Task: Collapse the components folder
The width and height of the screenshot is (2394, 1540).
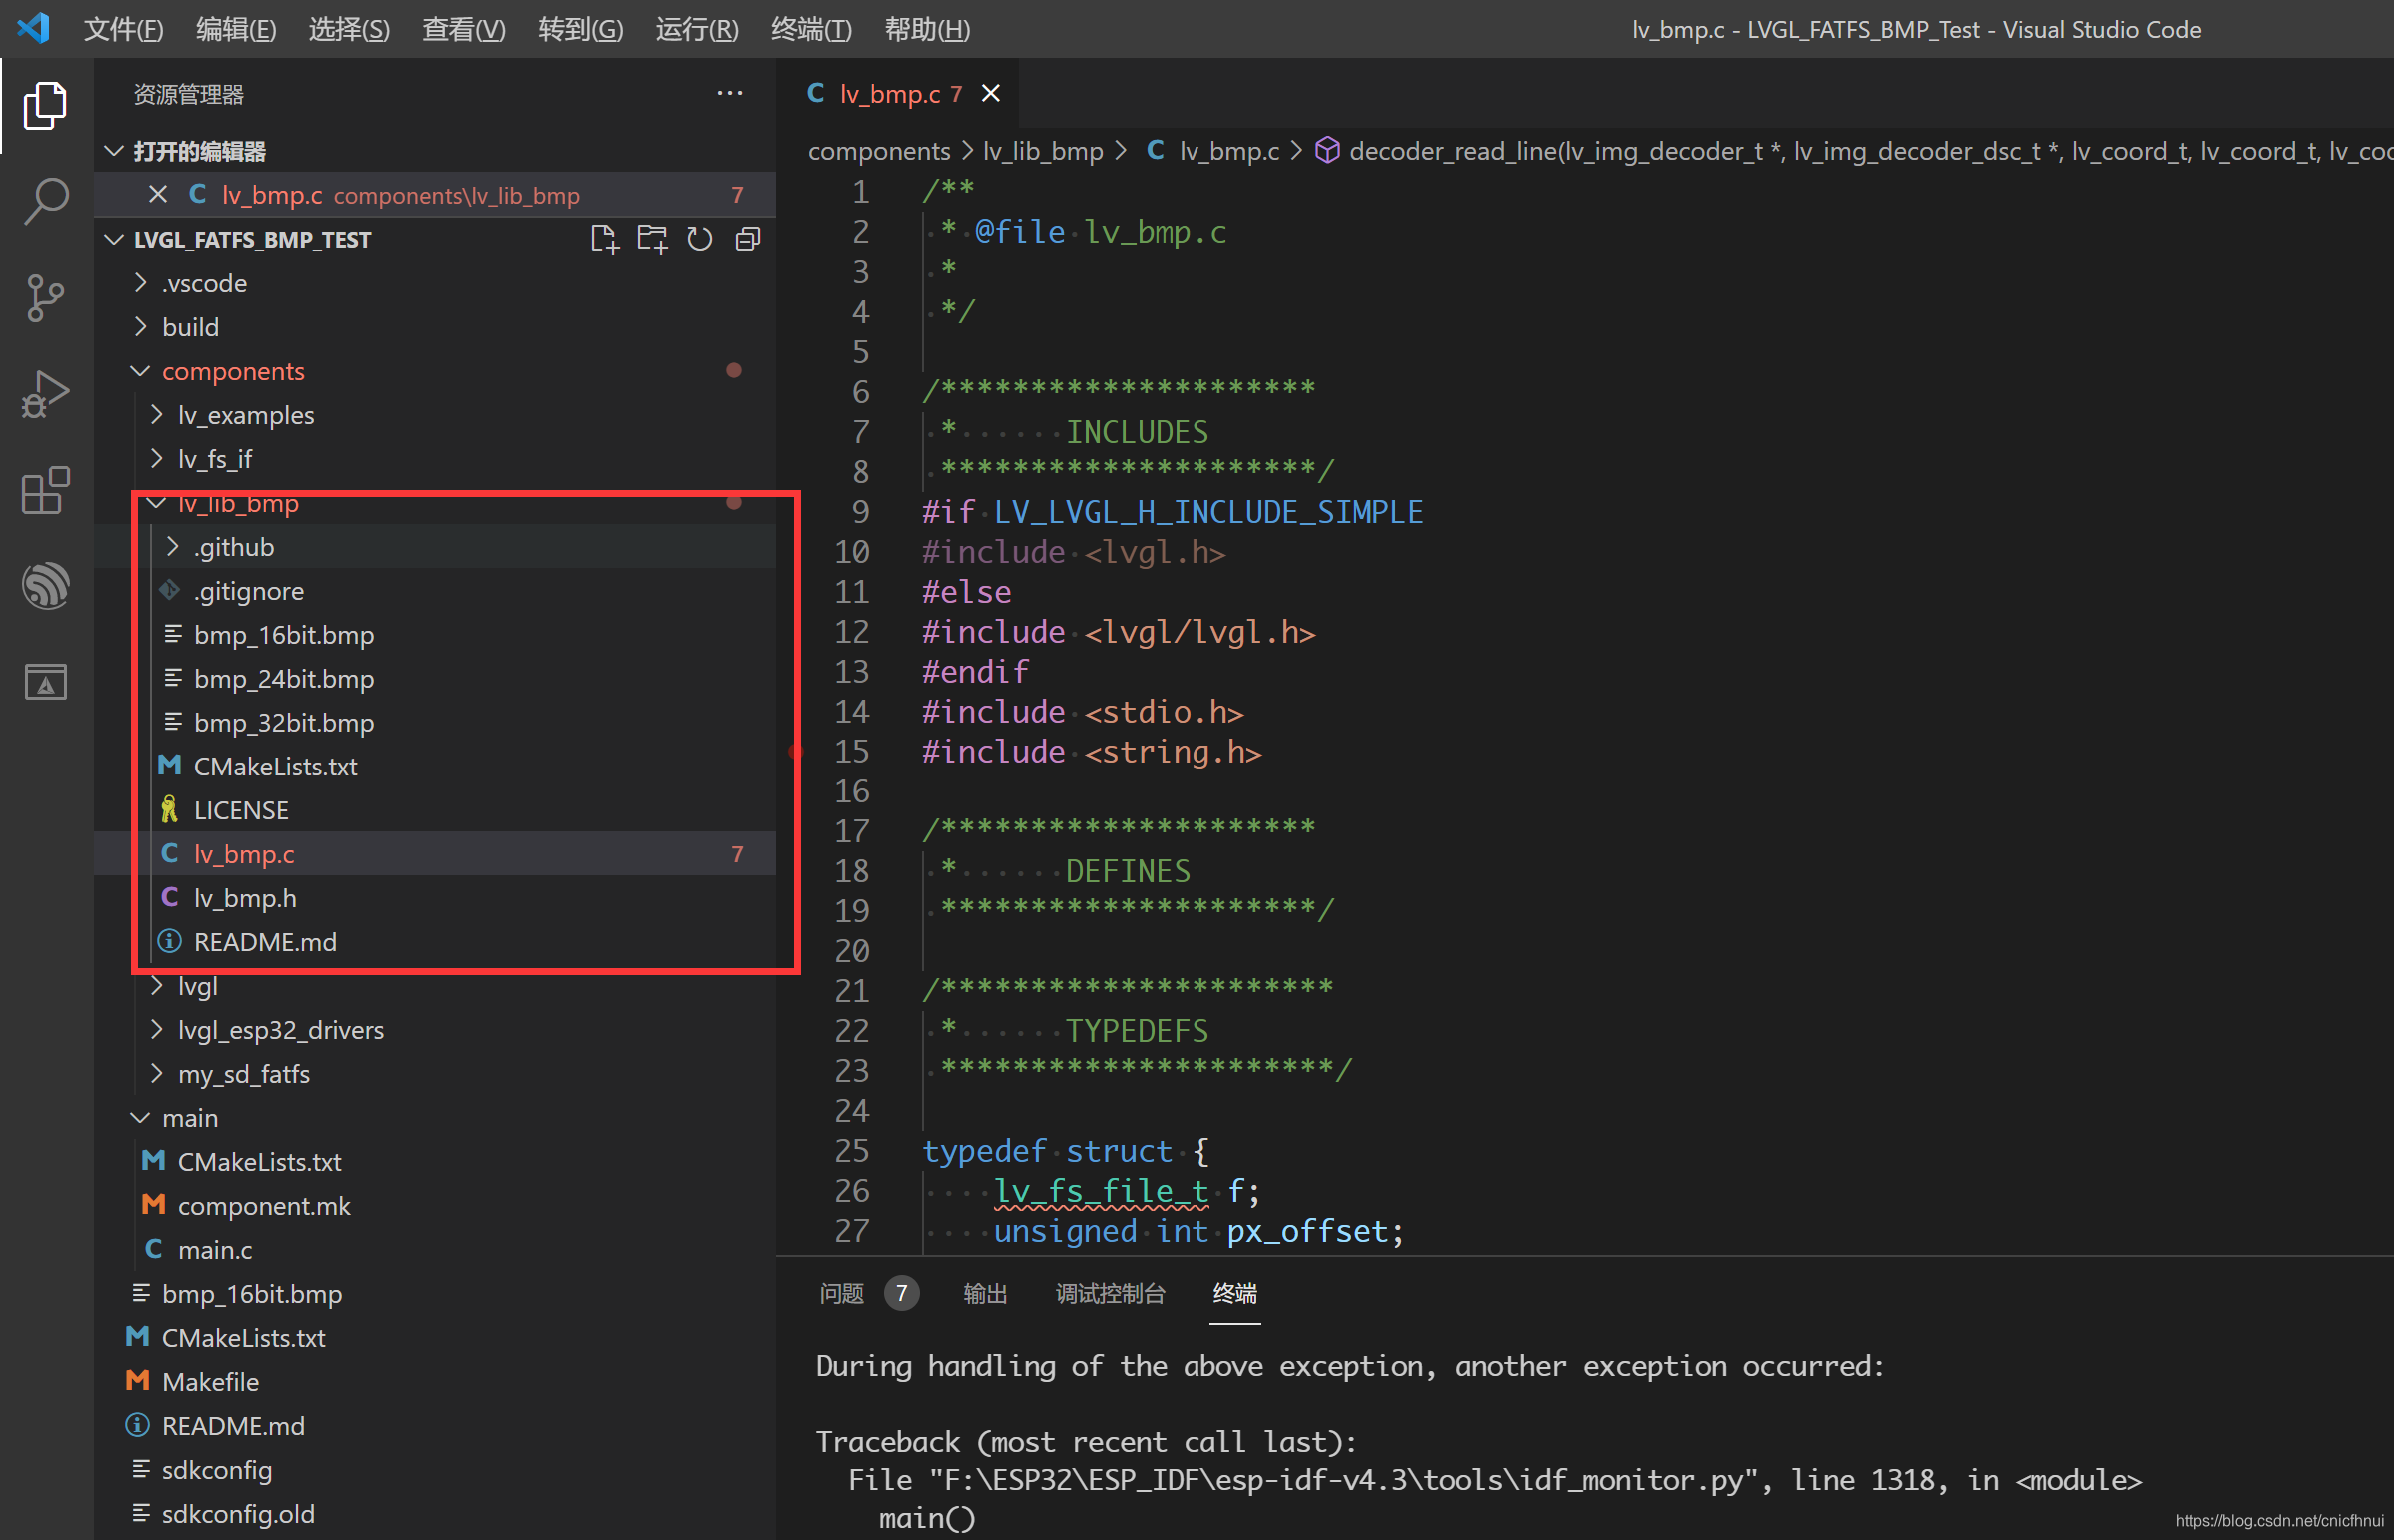Action: pos(233,370)
